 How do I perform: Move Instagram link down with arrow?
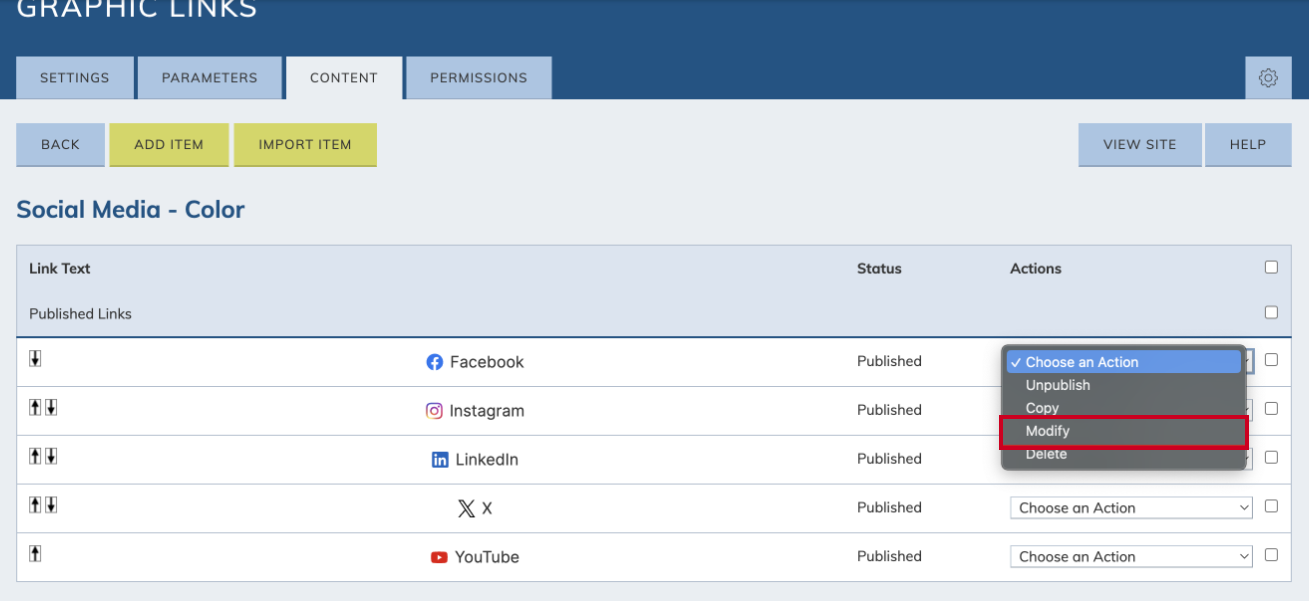coord(51,407)
